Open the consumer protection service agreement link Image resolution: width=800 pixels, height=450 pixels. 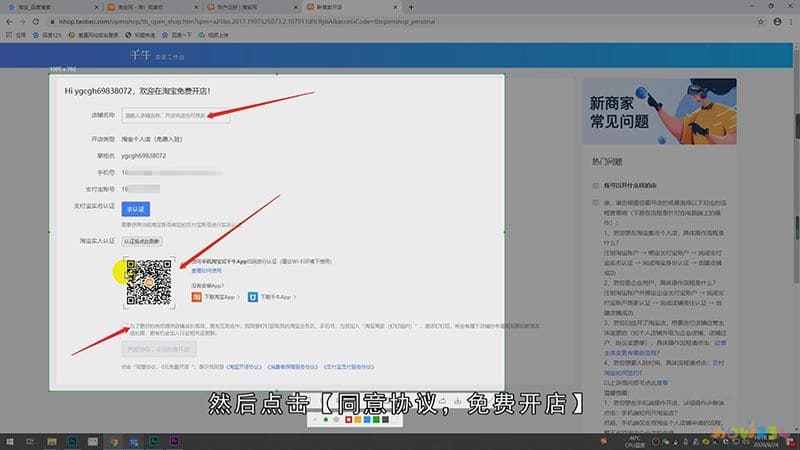[293, 367]
